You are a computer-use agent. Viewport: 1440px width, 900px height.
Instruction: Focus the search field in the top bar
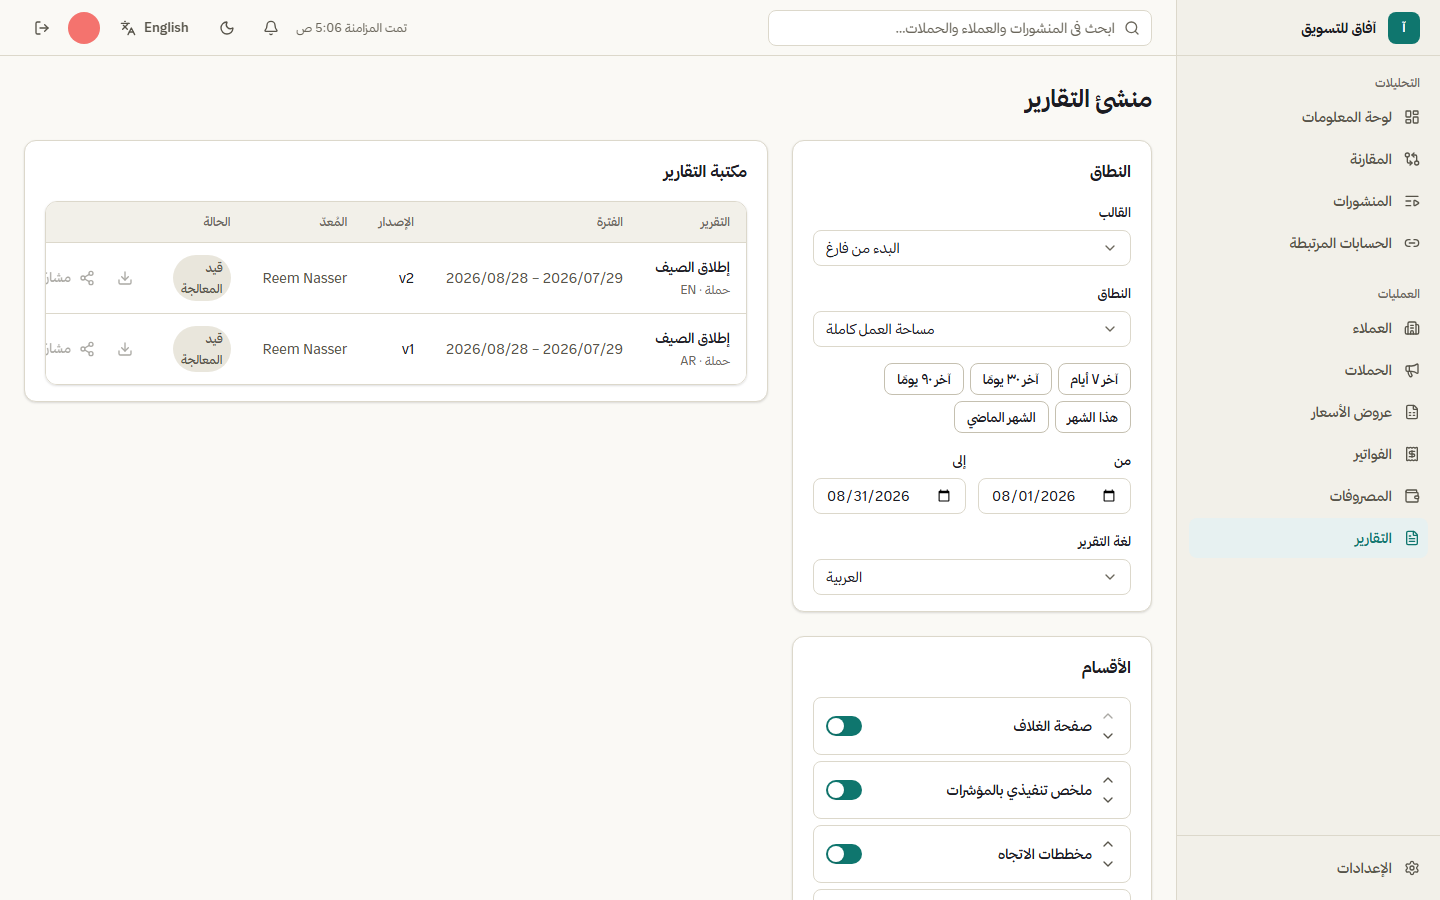[x=960, y=28]
